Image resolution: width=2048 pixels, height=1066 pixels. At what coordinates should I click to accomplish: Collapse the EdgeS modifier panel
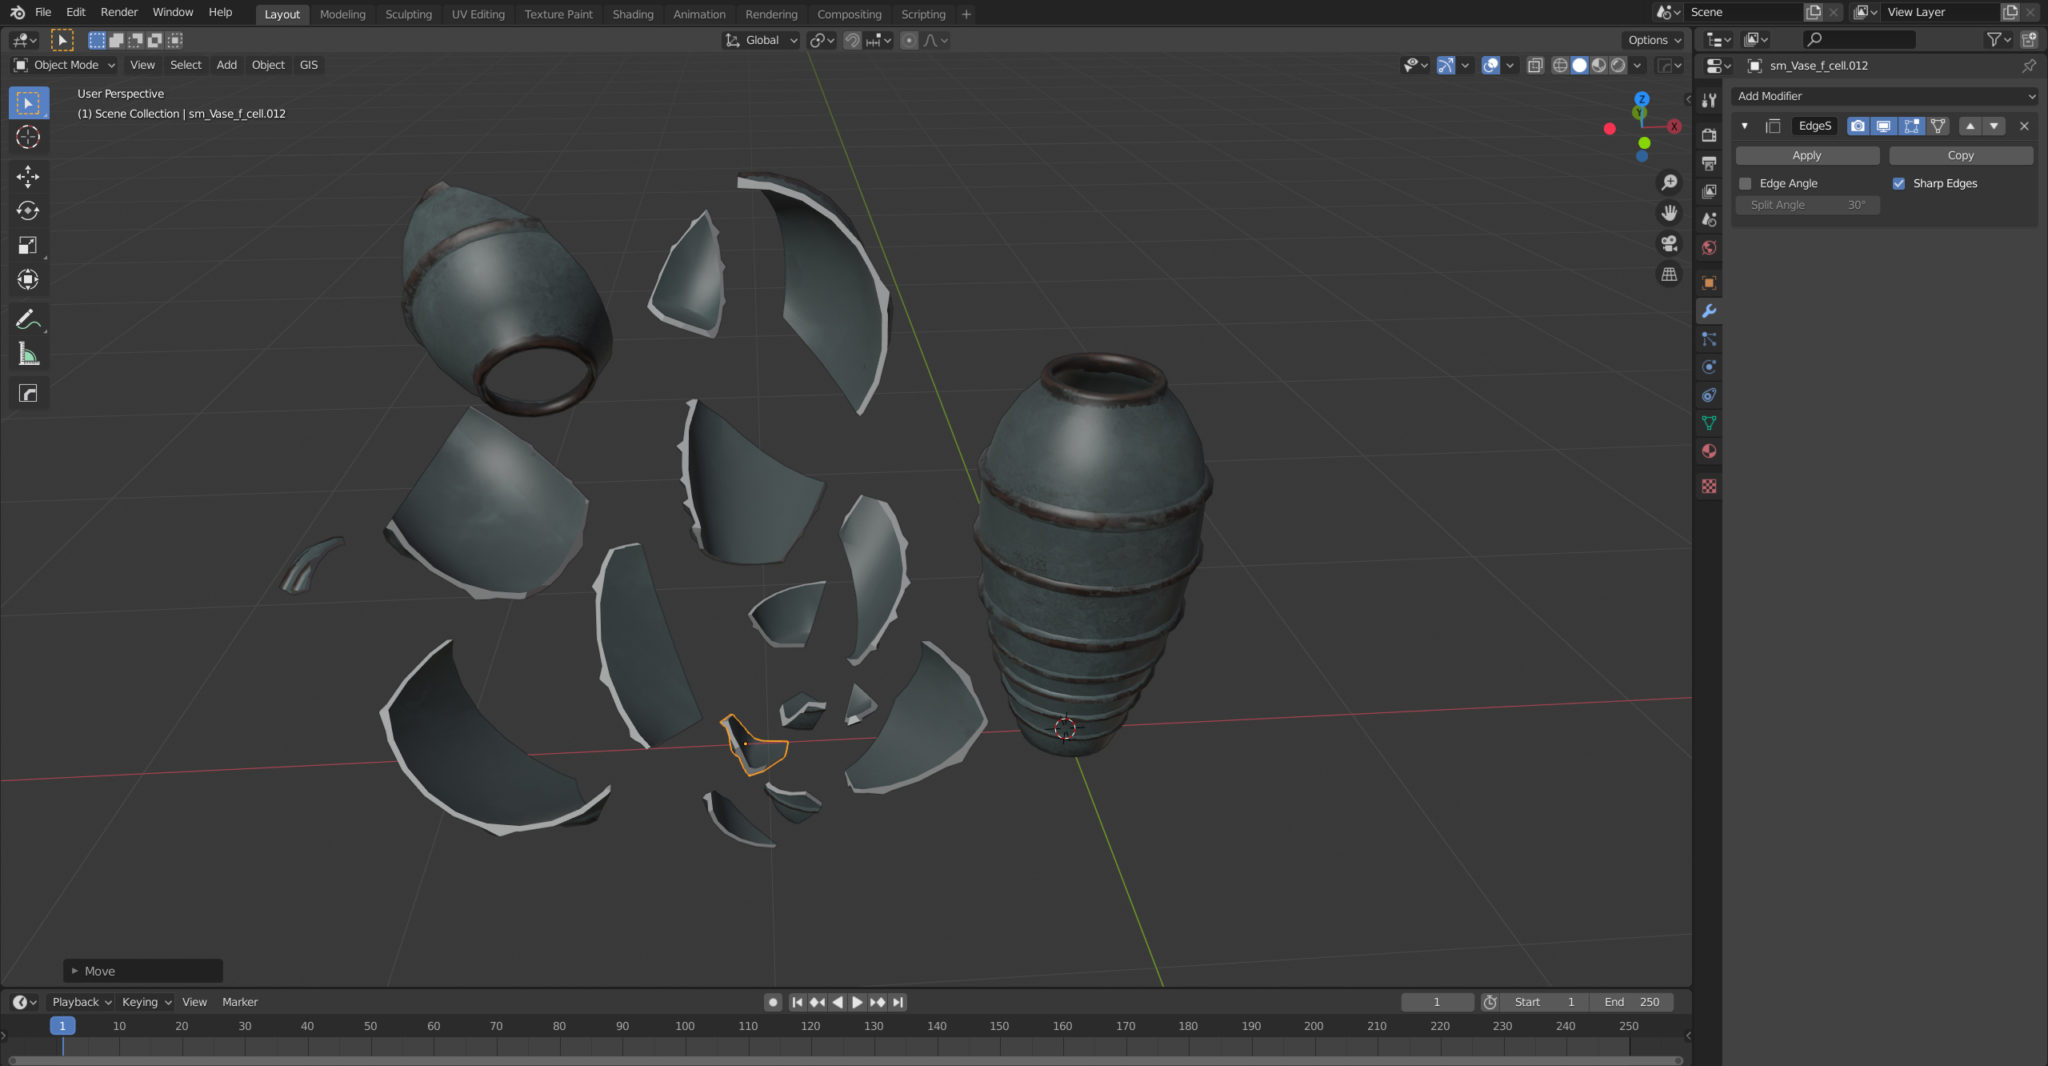tap(1745, 125)
